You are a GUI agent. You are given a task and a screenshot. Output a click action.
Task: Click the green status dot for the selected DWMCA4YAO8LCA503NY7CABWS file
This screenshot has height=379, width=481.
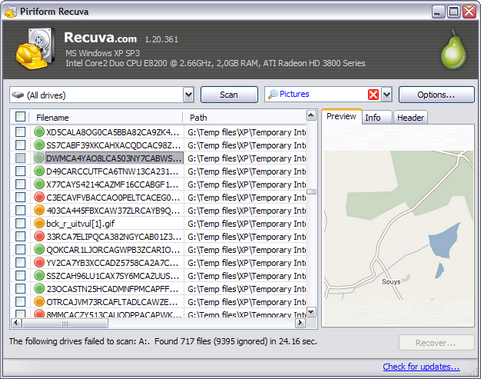point(39,158)
